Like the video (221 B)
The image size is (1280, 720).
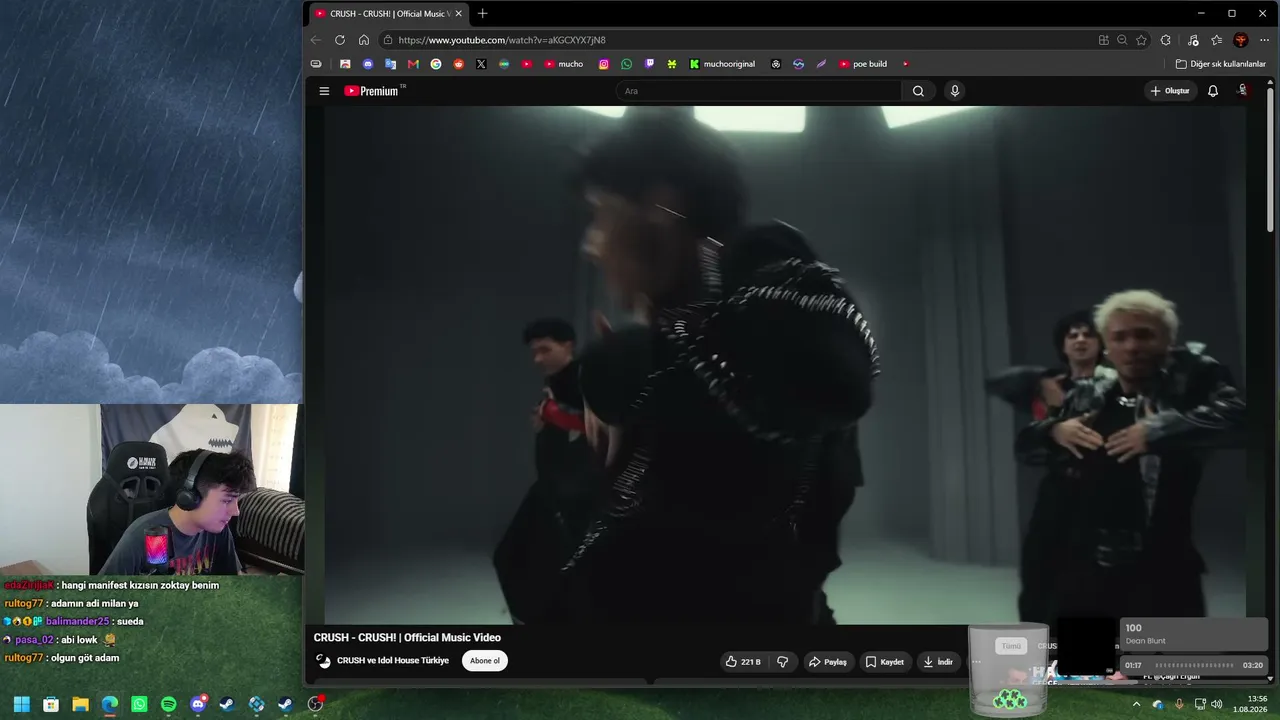[743, 661]
